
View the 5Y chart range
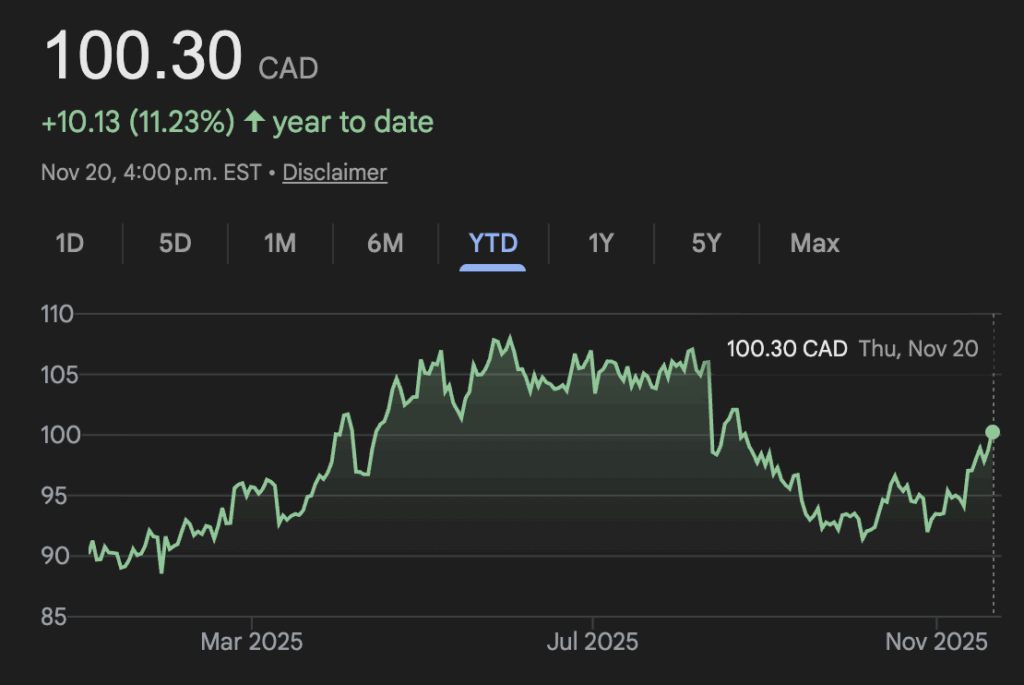[706, 243]
